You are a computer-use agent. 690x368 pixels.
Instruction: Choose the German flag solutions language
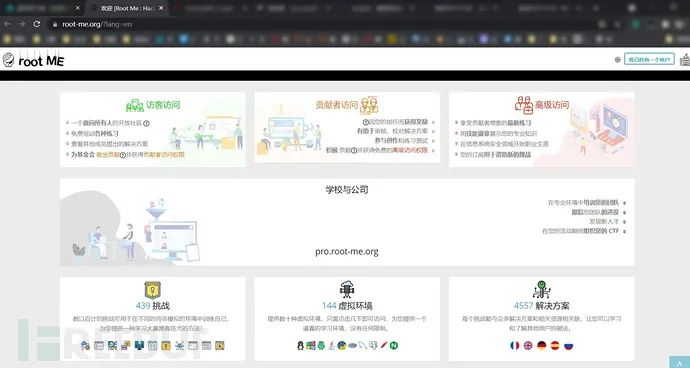[542, 346]
